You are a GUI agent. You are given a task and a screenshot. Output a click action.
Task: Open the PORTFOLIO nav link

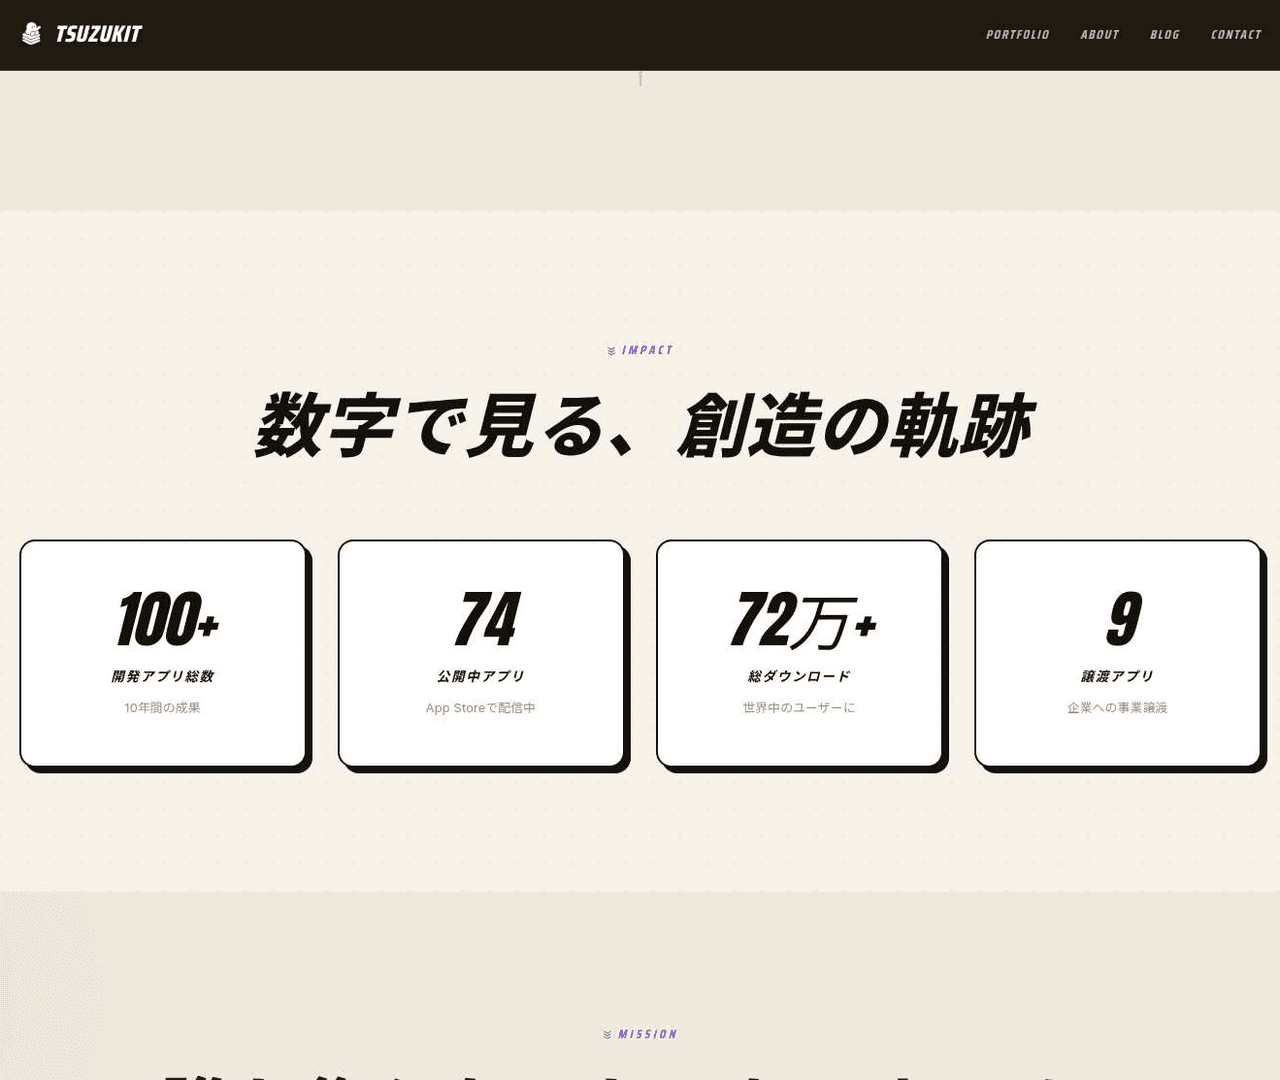1018,35
